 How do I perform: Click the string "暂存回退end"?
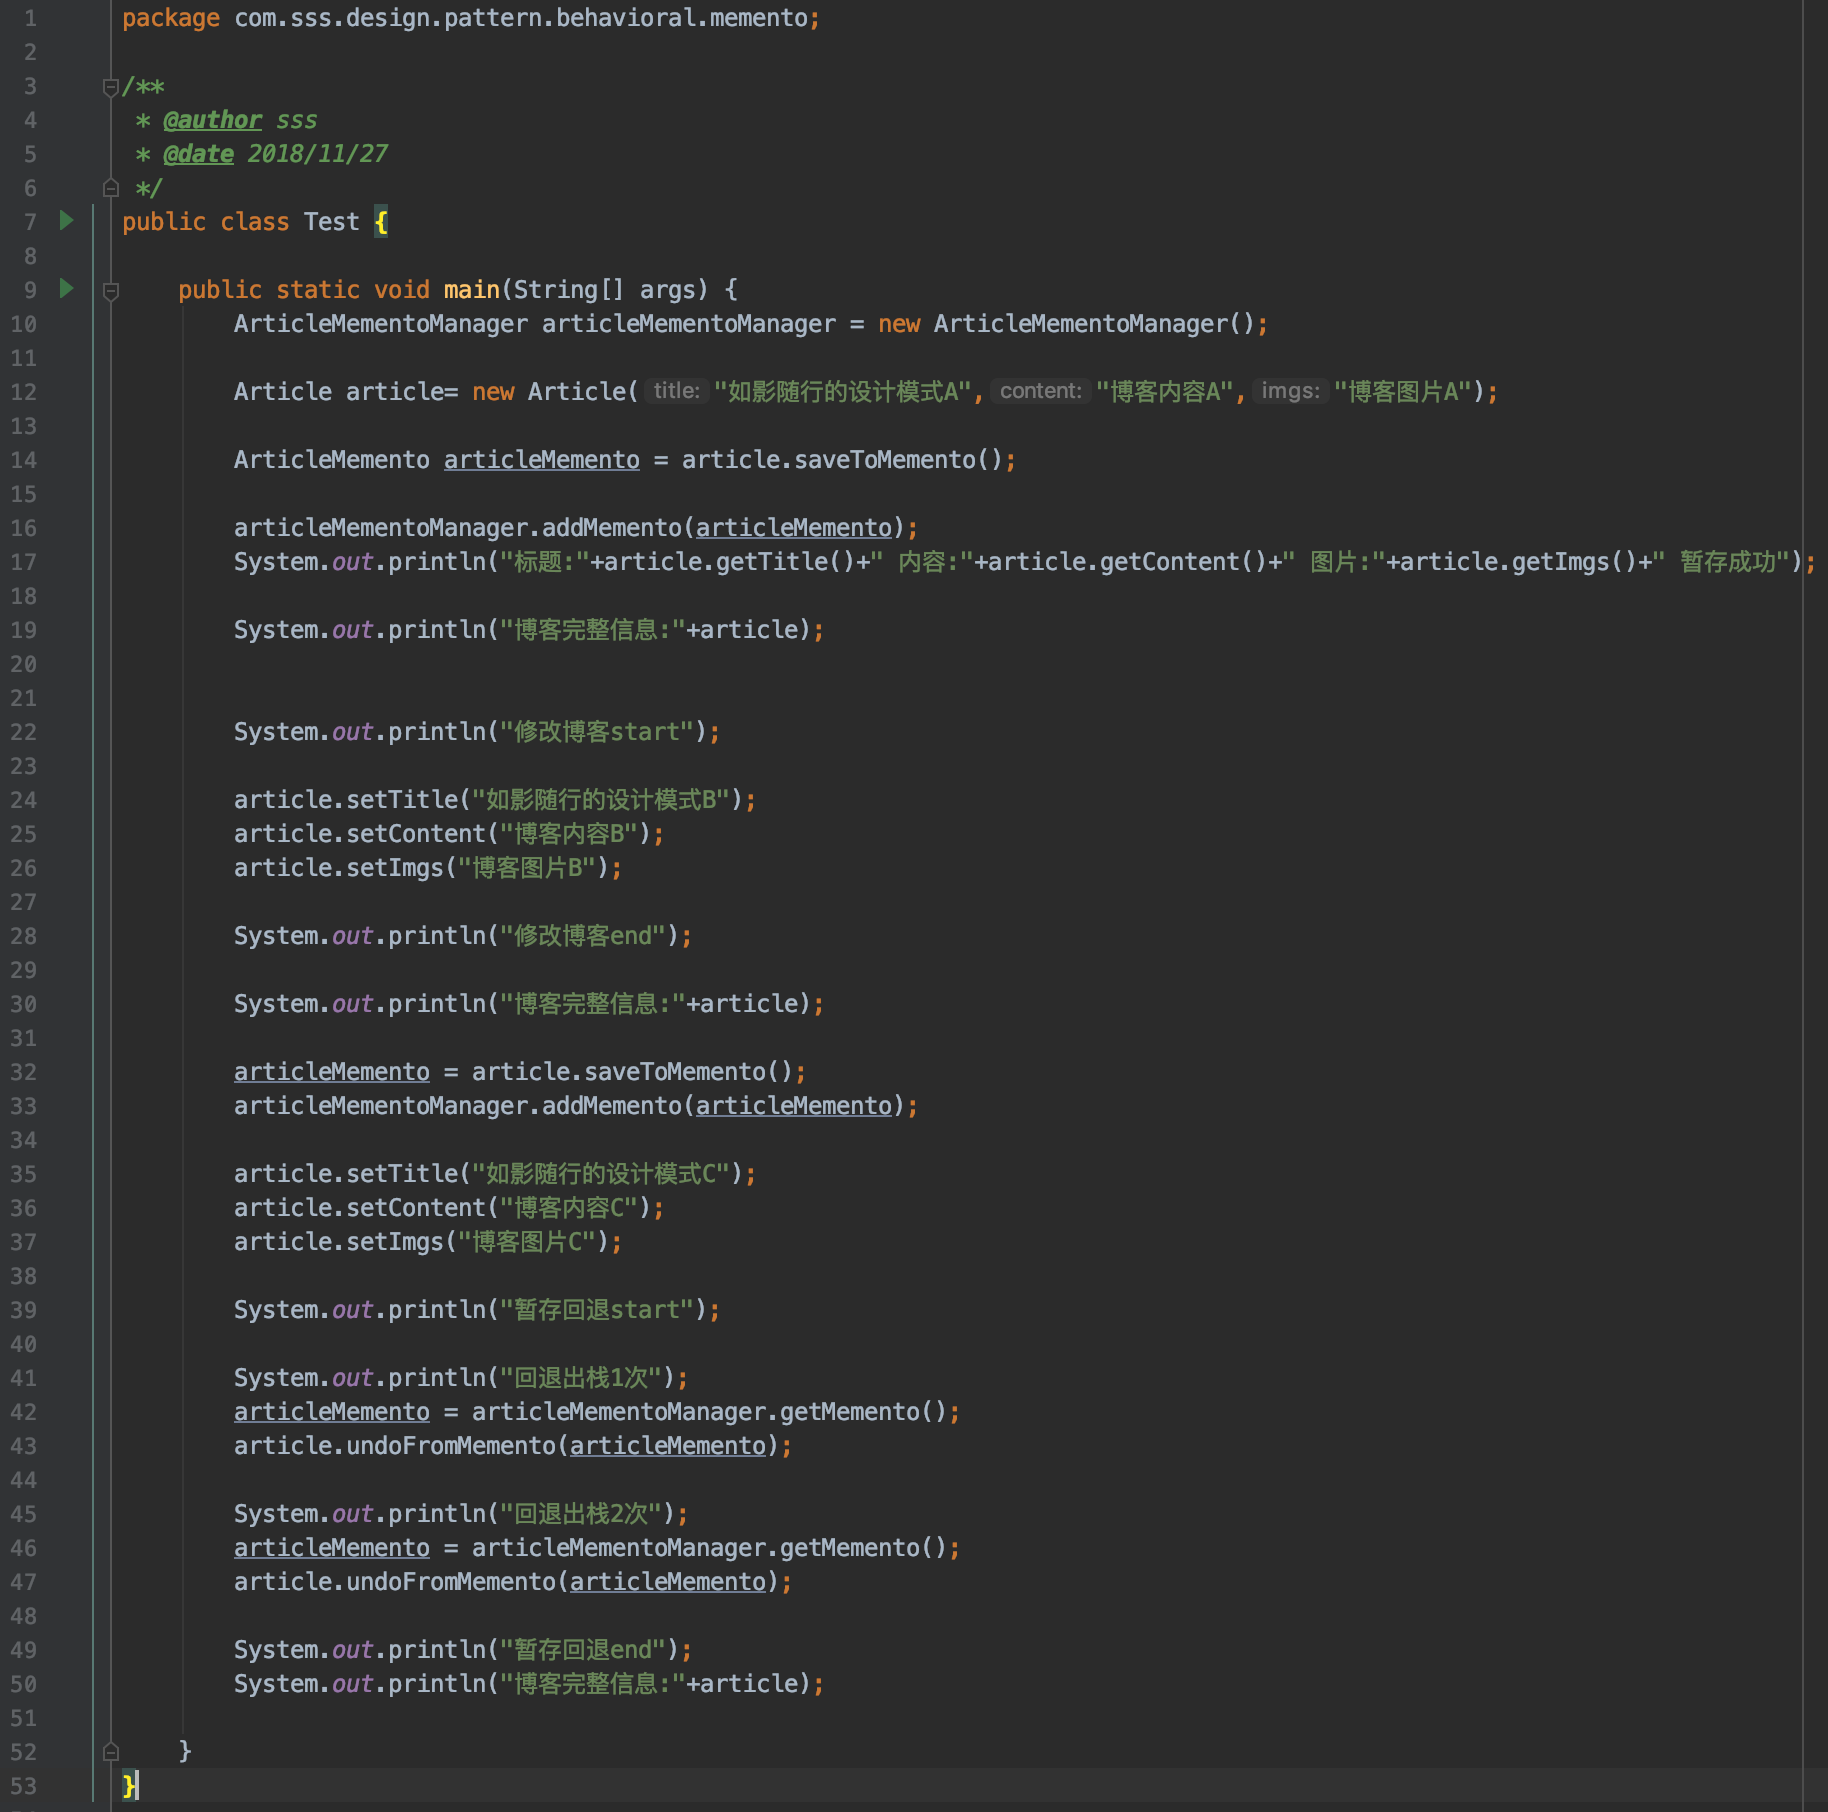pos(583,1650)
